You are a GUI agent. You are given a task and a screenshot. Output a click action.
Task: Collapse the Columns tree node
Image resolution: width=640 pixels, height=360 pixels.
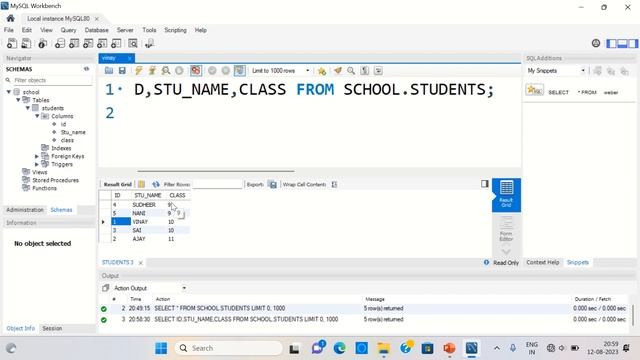tap(37, 116)
